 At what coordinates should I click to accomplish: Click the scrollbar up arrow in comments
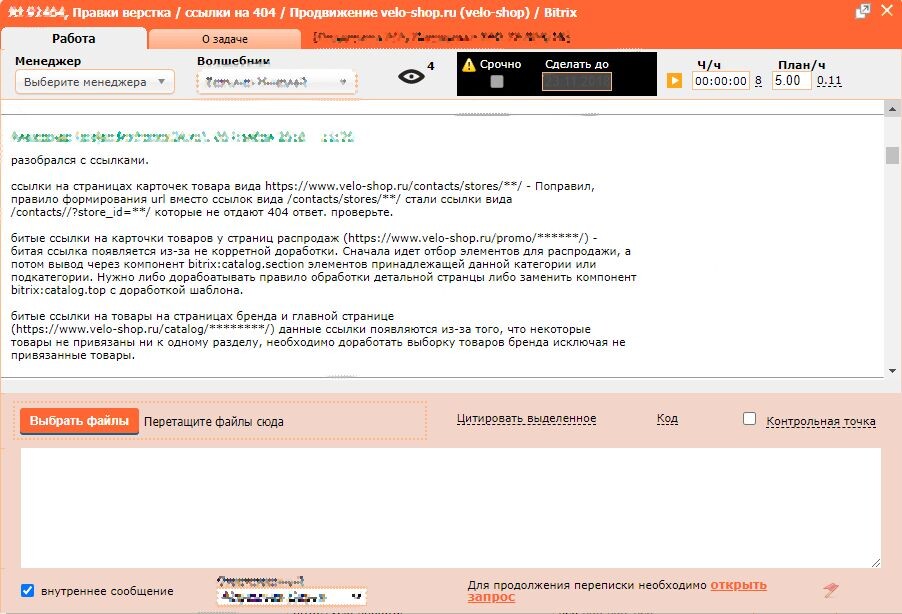[x=892, y=109]
